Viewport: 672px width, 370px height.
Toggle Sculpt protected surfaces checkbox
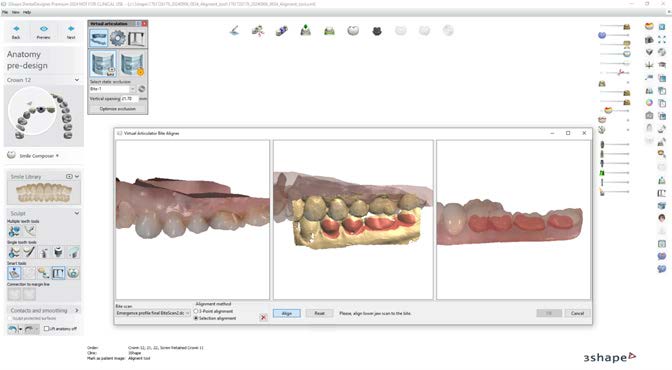10,319
